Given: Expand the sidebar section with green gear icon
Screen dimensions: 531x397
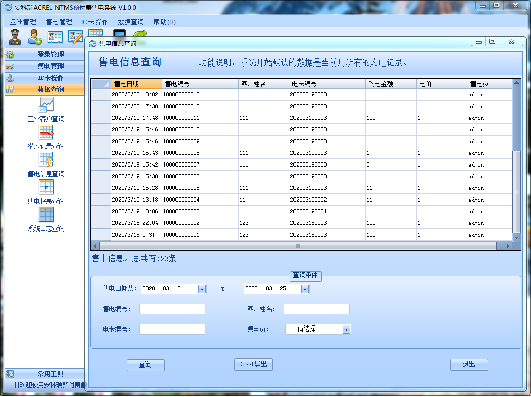Looking at the screenshot, I should click(x=44, y=54).
